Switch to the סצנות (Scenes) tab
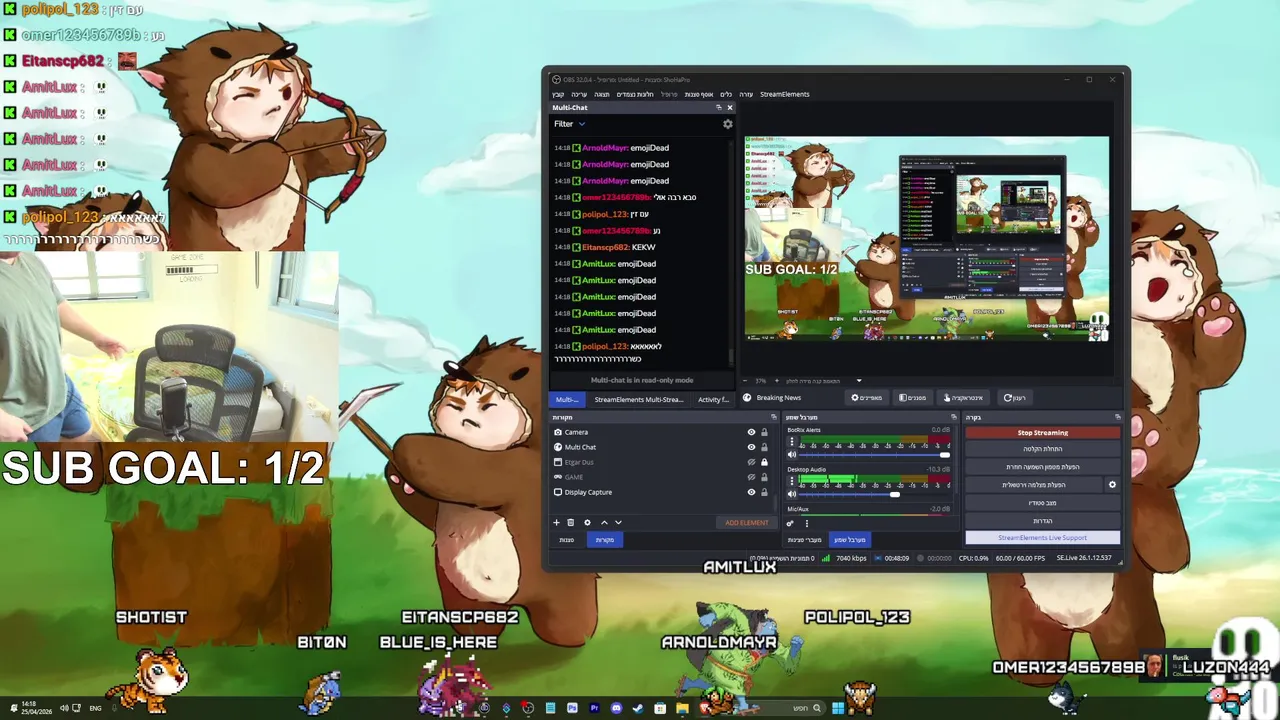Viewport: 1280px width, 720px height. tap(567, 540)
